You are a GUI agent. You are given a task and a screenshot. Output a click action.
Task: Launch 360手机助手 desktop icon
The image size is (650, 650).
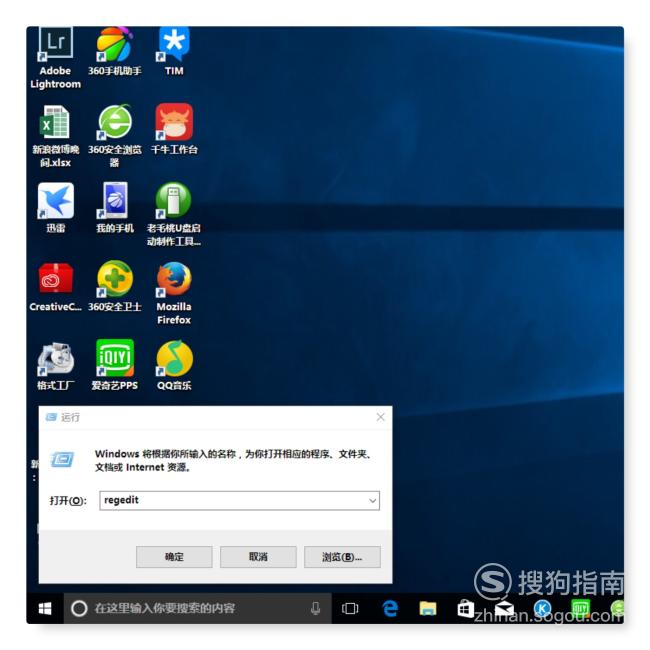tap(115, 51)
